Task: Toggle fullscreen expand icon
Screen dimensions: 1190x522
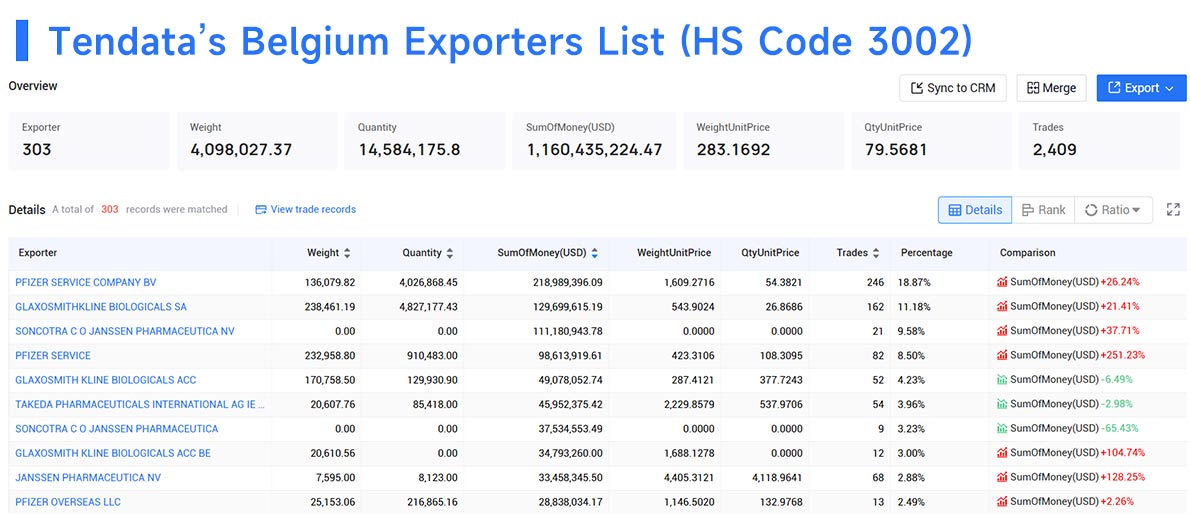Action: point(1173,210)
